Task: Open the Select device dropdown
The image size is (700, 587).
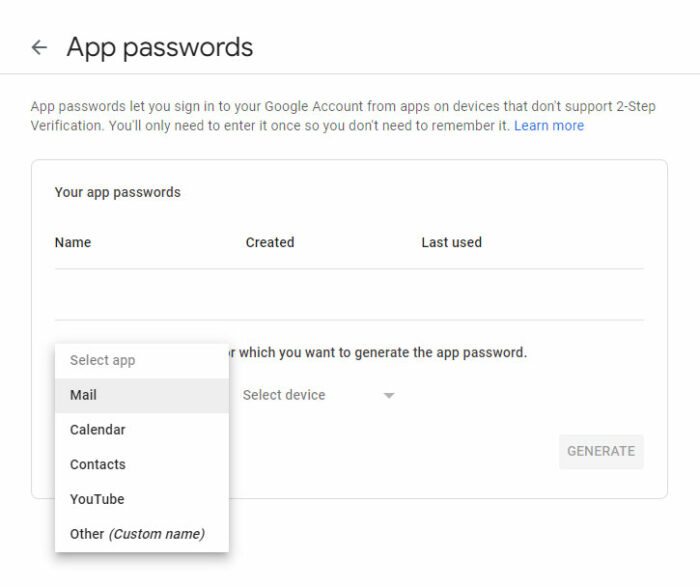Action: (318, 395)
